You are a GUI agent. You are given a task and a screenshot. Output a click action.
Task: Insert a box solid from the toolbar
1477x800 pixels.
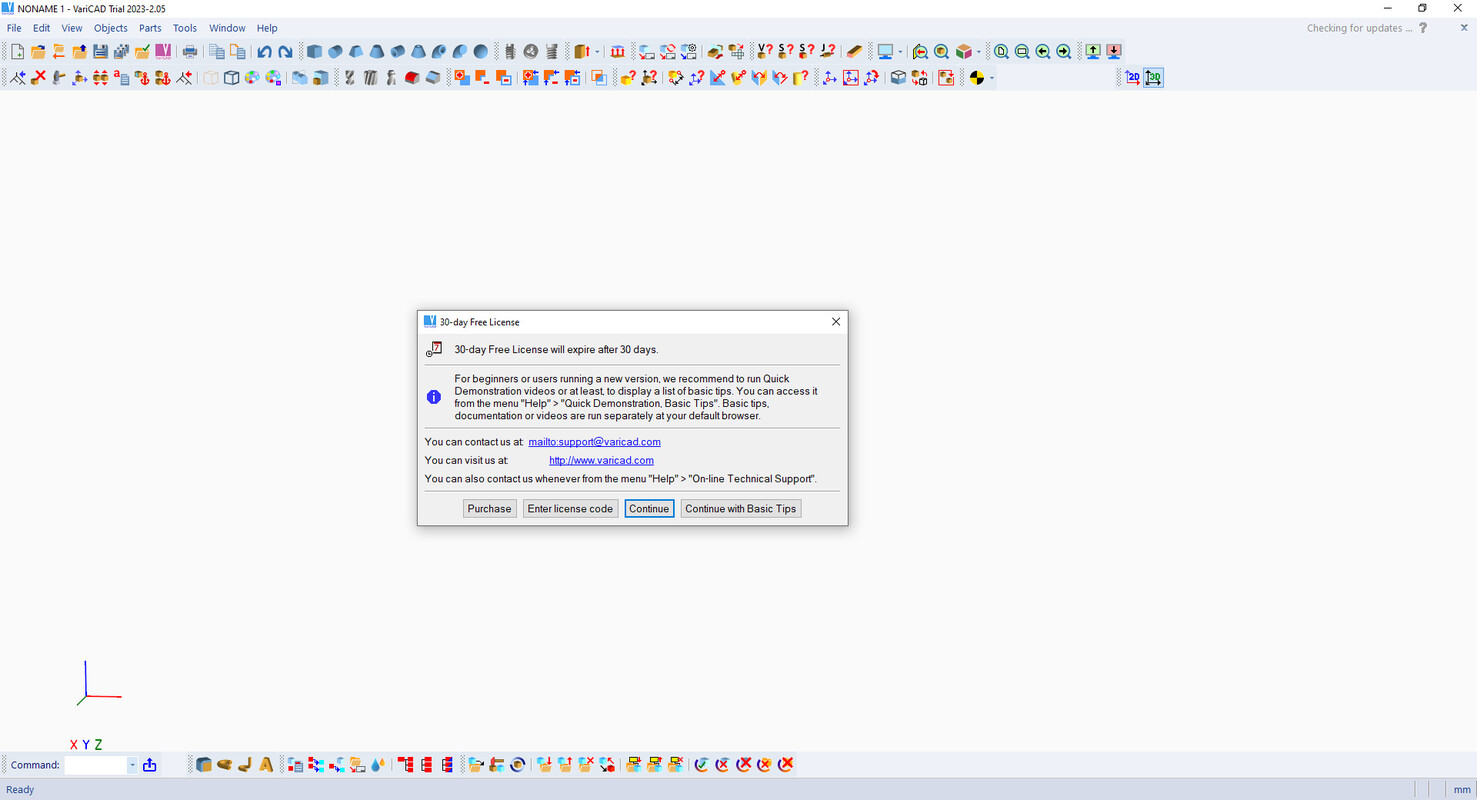(x=314, y=52)
